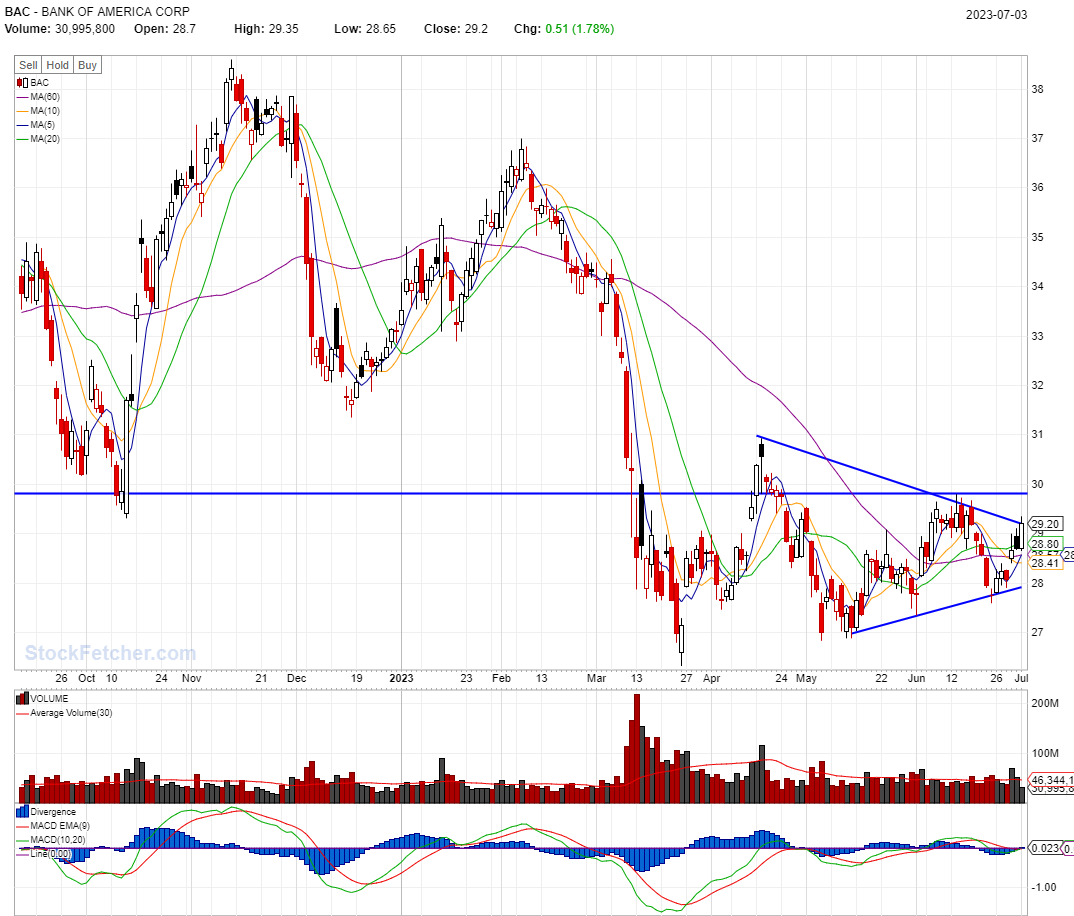Click the chart title BAC - BANK OF AMERICA CORP
The image size is (1074, 916).
97,12
